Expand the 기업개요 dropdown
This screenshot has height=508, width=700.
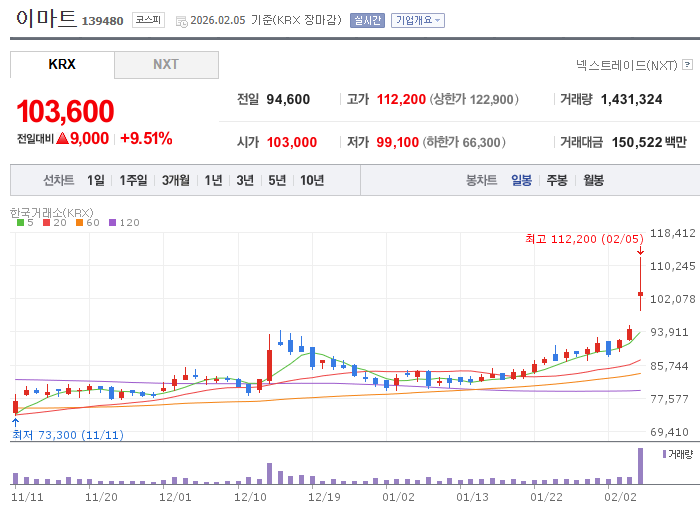[x=418, y=21]
